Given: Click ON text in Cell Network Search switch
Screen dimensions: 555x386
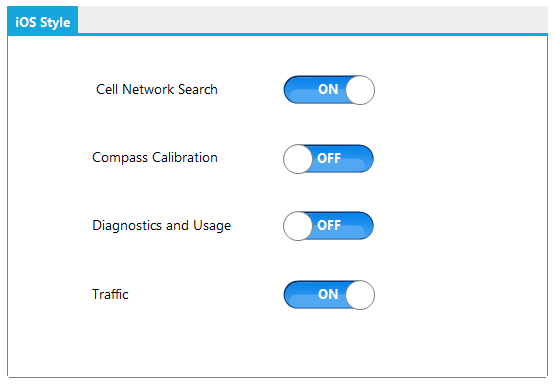Looking at the screenshot, I should tap(328, 89).
